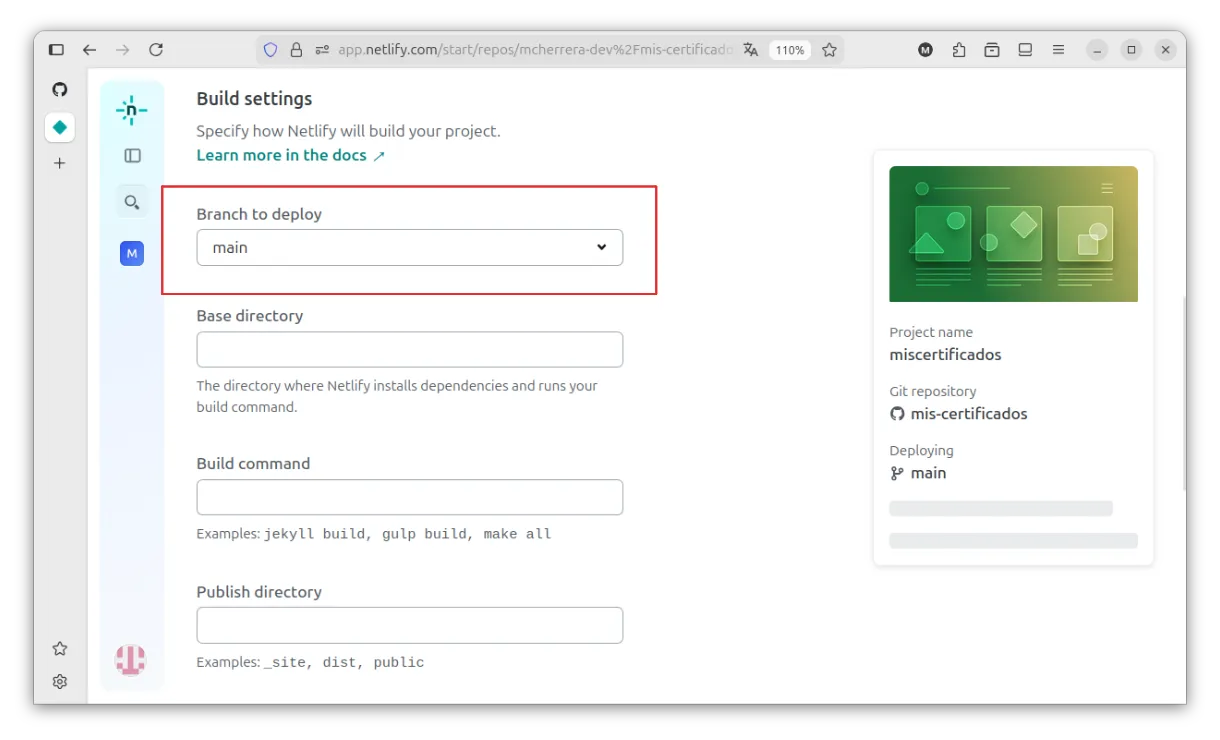Toggle the Netlify sidebar panel icon

[x=132, y=156]
